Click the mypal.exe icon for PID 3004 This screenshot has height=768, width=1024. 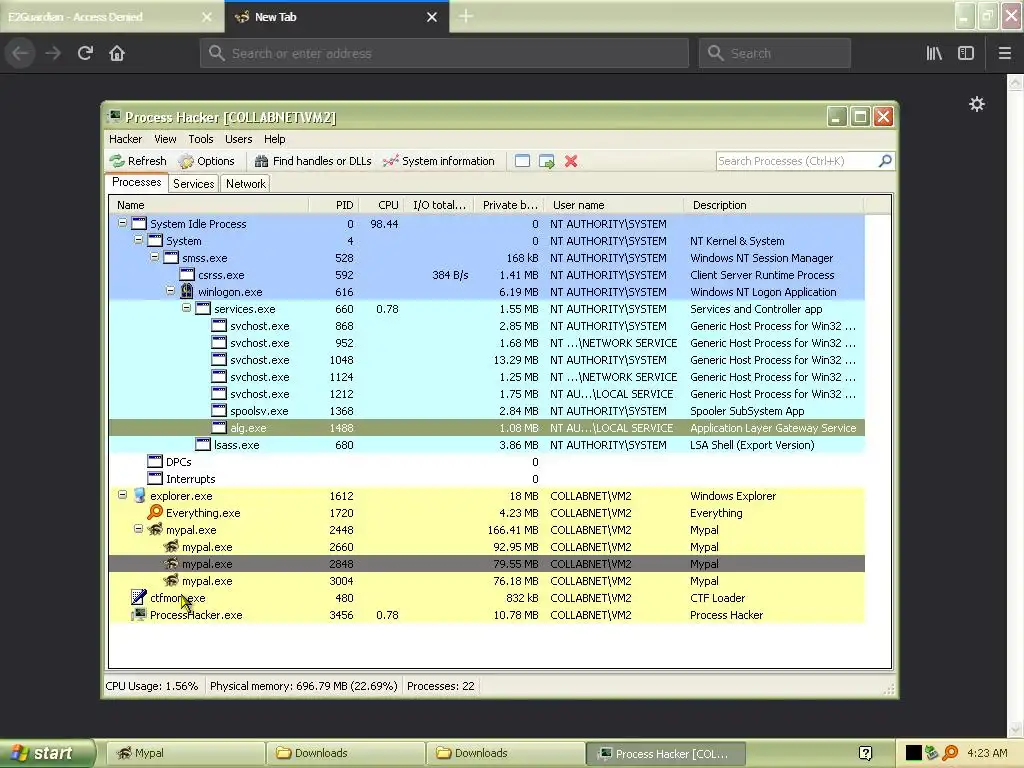171,581
